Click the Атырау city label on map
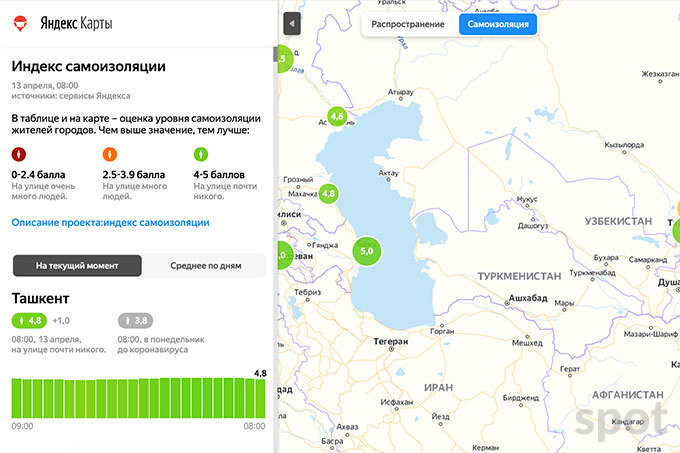This screenshot has width=680, height=453. [x=401, y=92]
